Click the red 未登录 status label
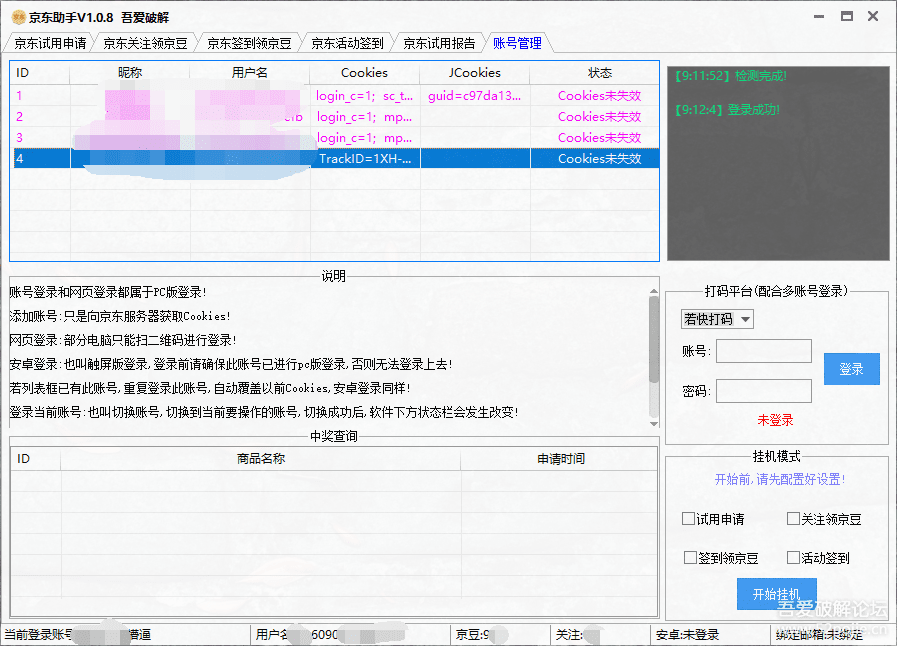The height and width of the screenshot is (646, 897). click(x=776, y=421)
